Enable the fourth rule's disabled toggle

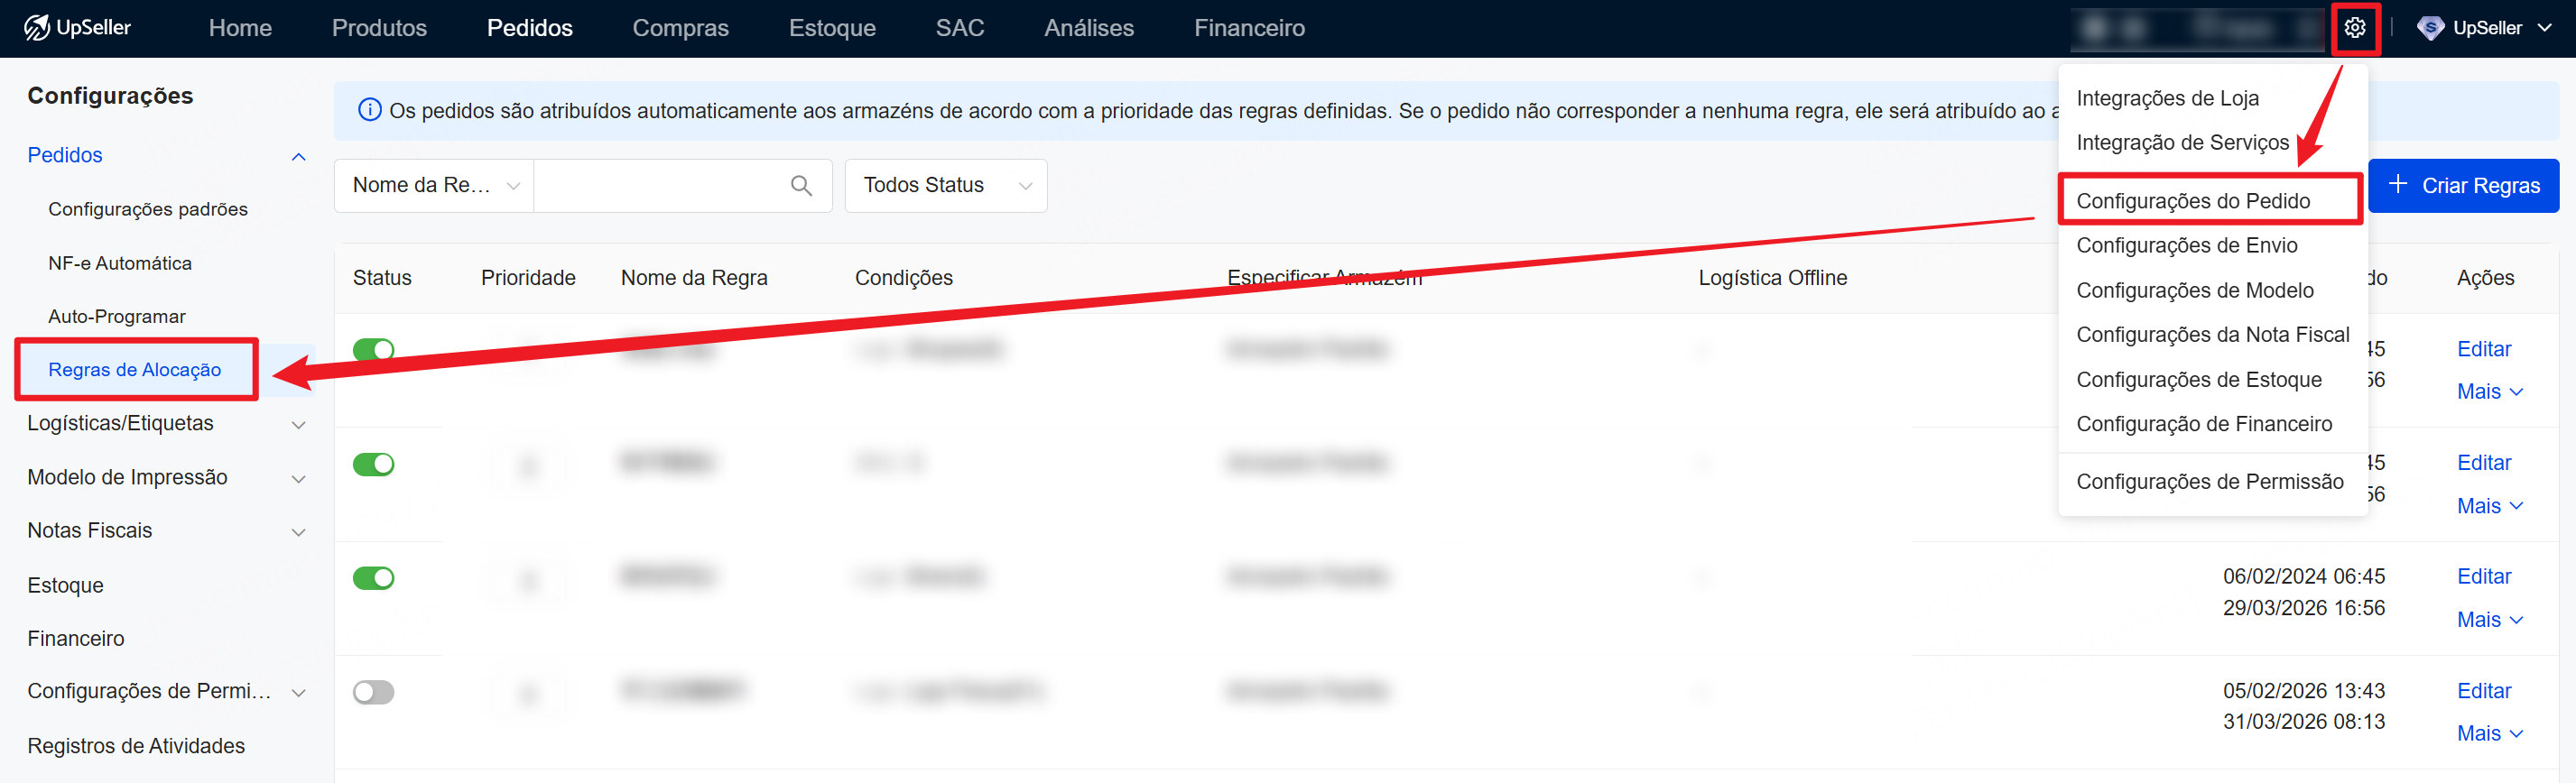(373, 692)
